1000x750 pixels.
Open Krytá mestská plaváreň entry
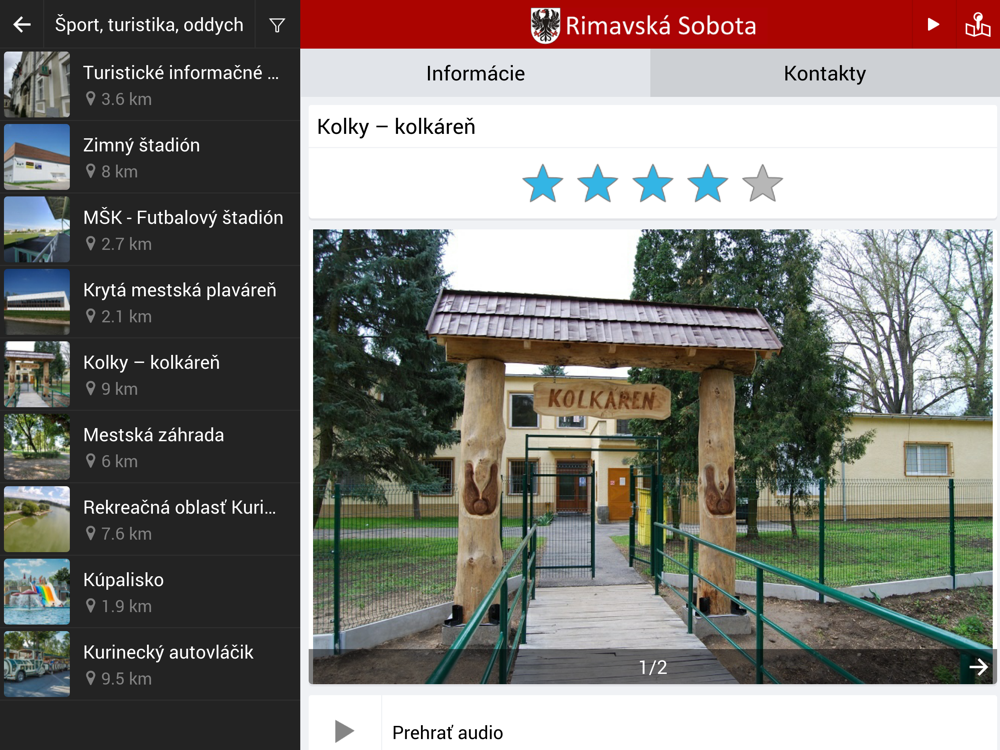[x=150, y=302]
